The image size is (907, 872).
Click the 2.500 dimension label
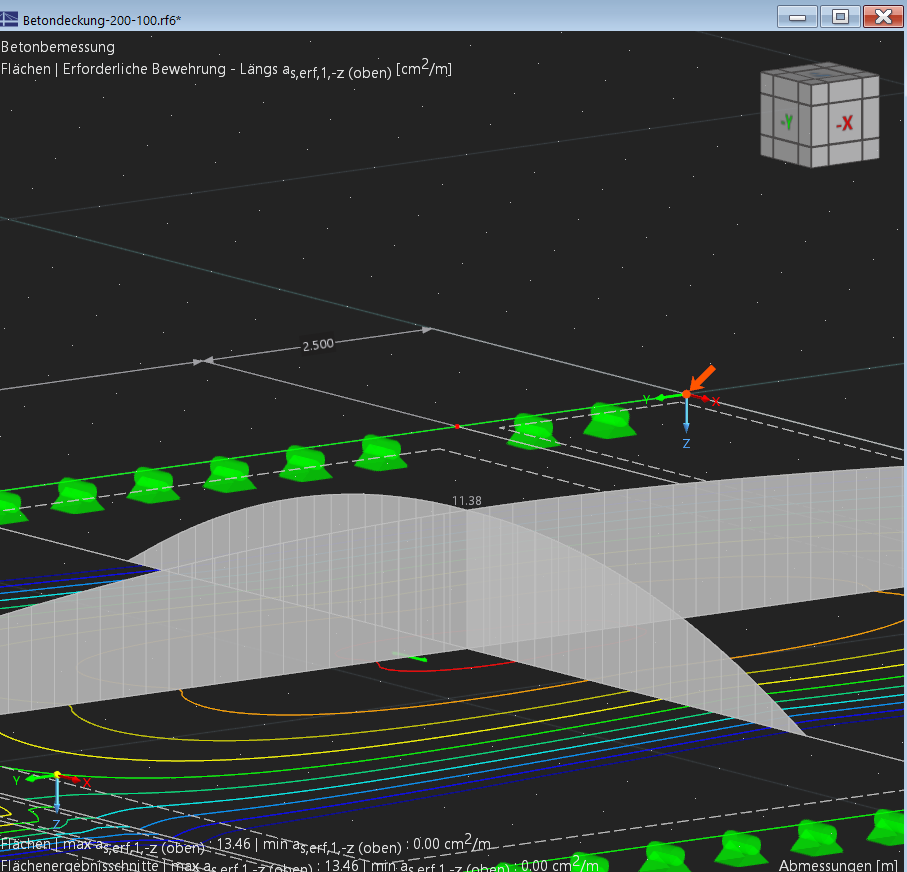coord(317,345)
